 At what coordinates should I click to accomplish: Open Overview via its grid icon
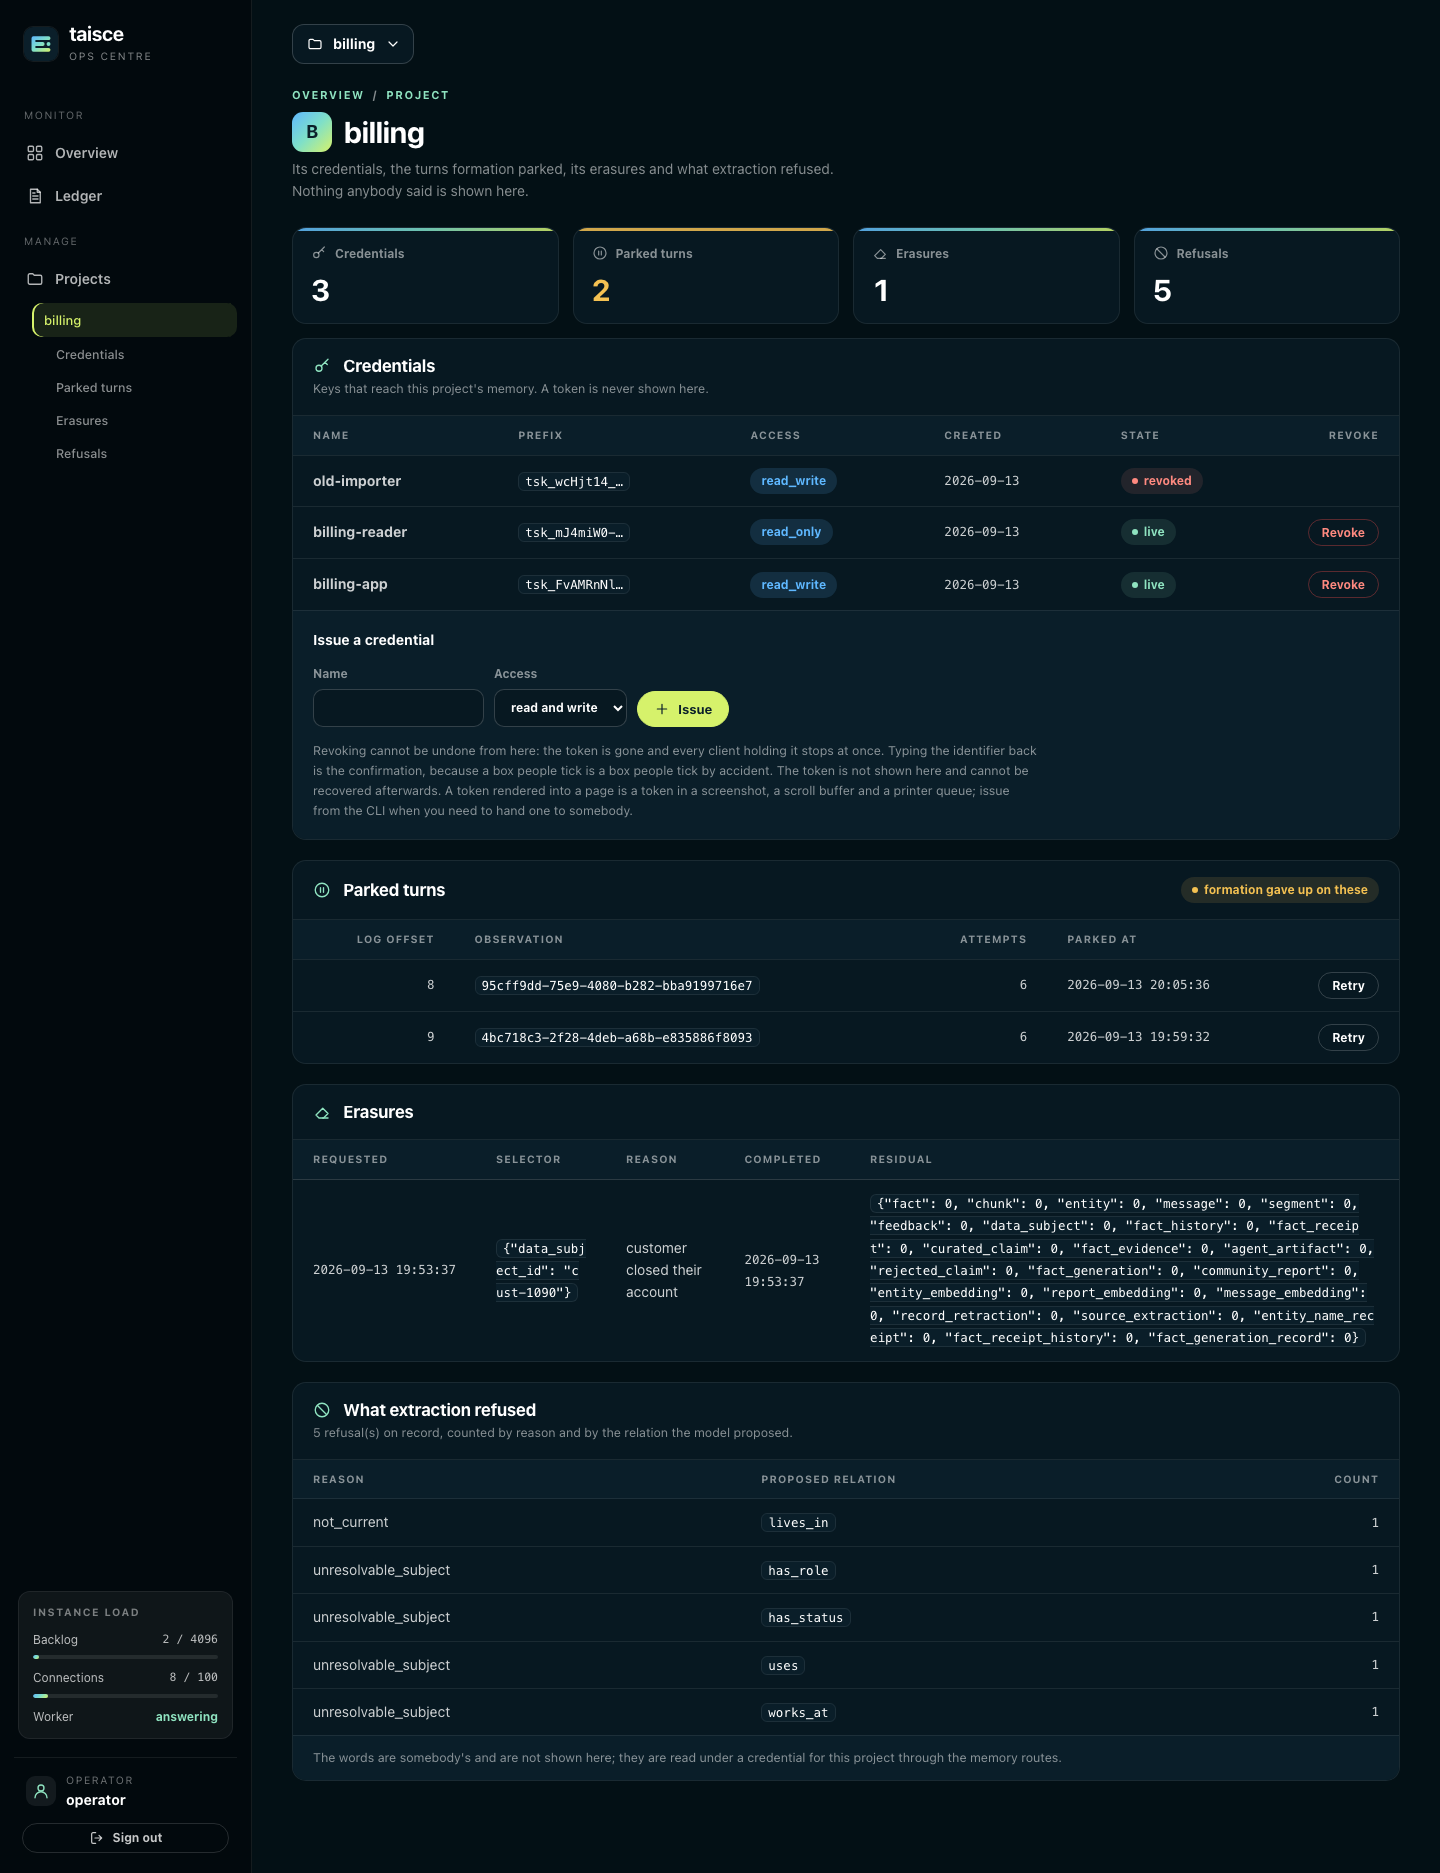pos(35,153)
